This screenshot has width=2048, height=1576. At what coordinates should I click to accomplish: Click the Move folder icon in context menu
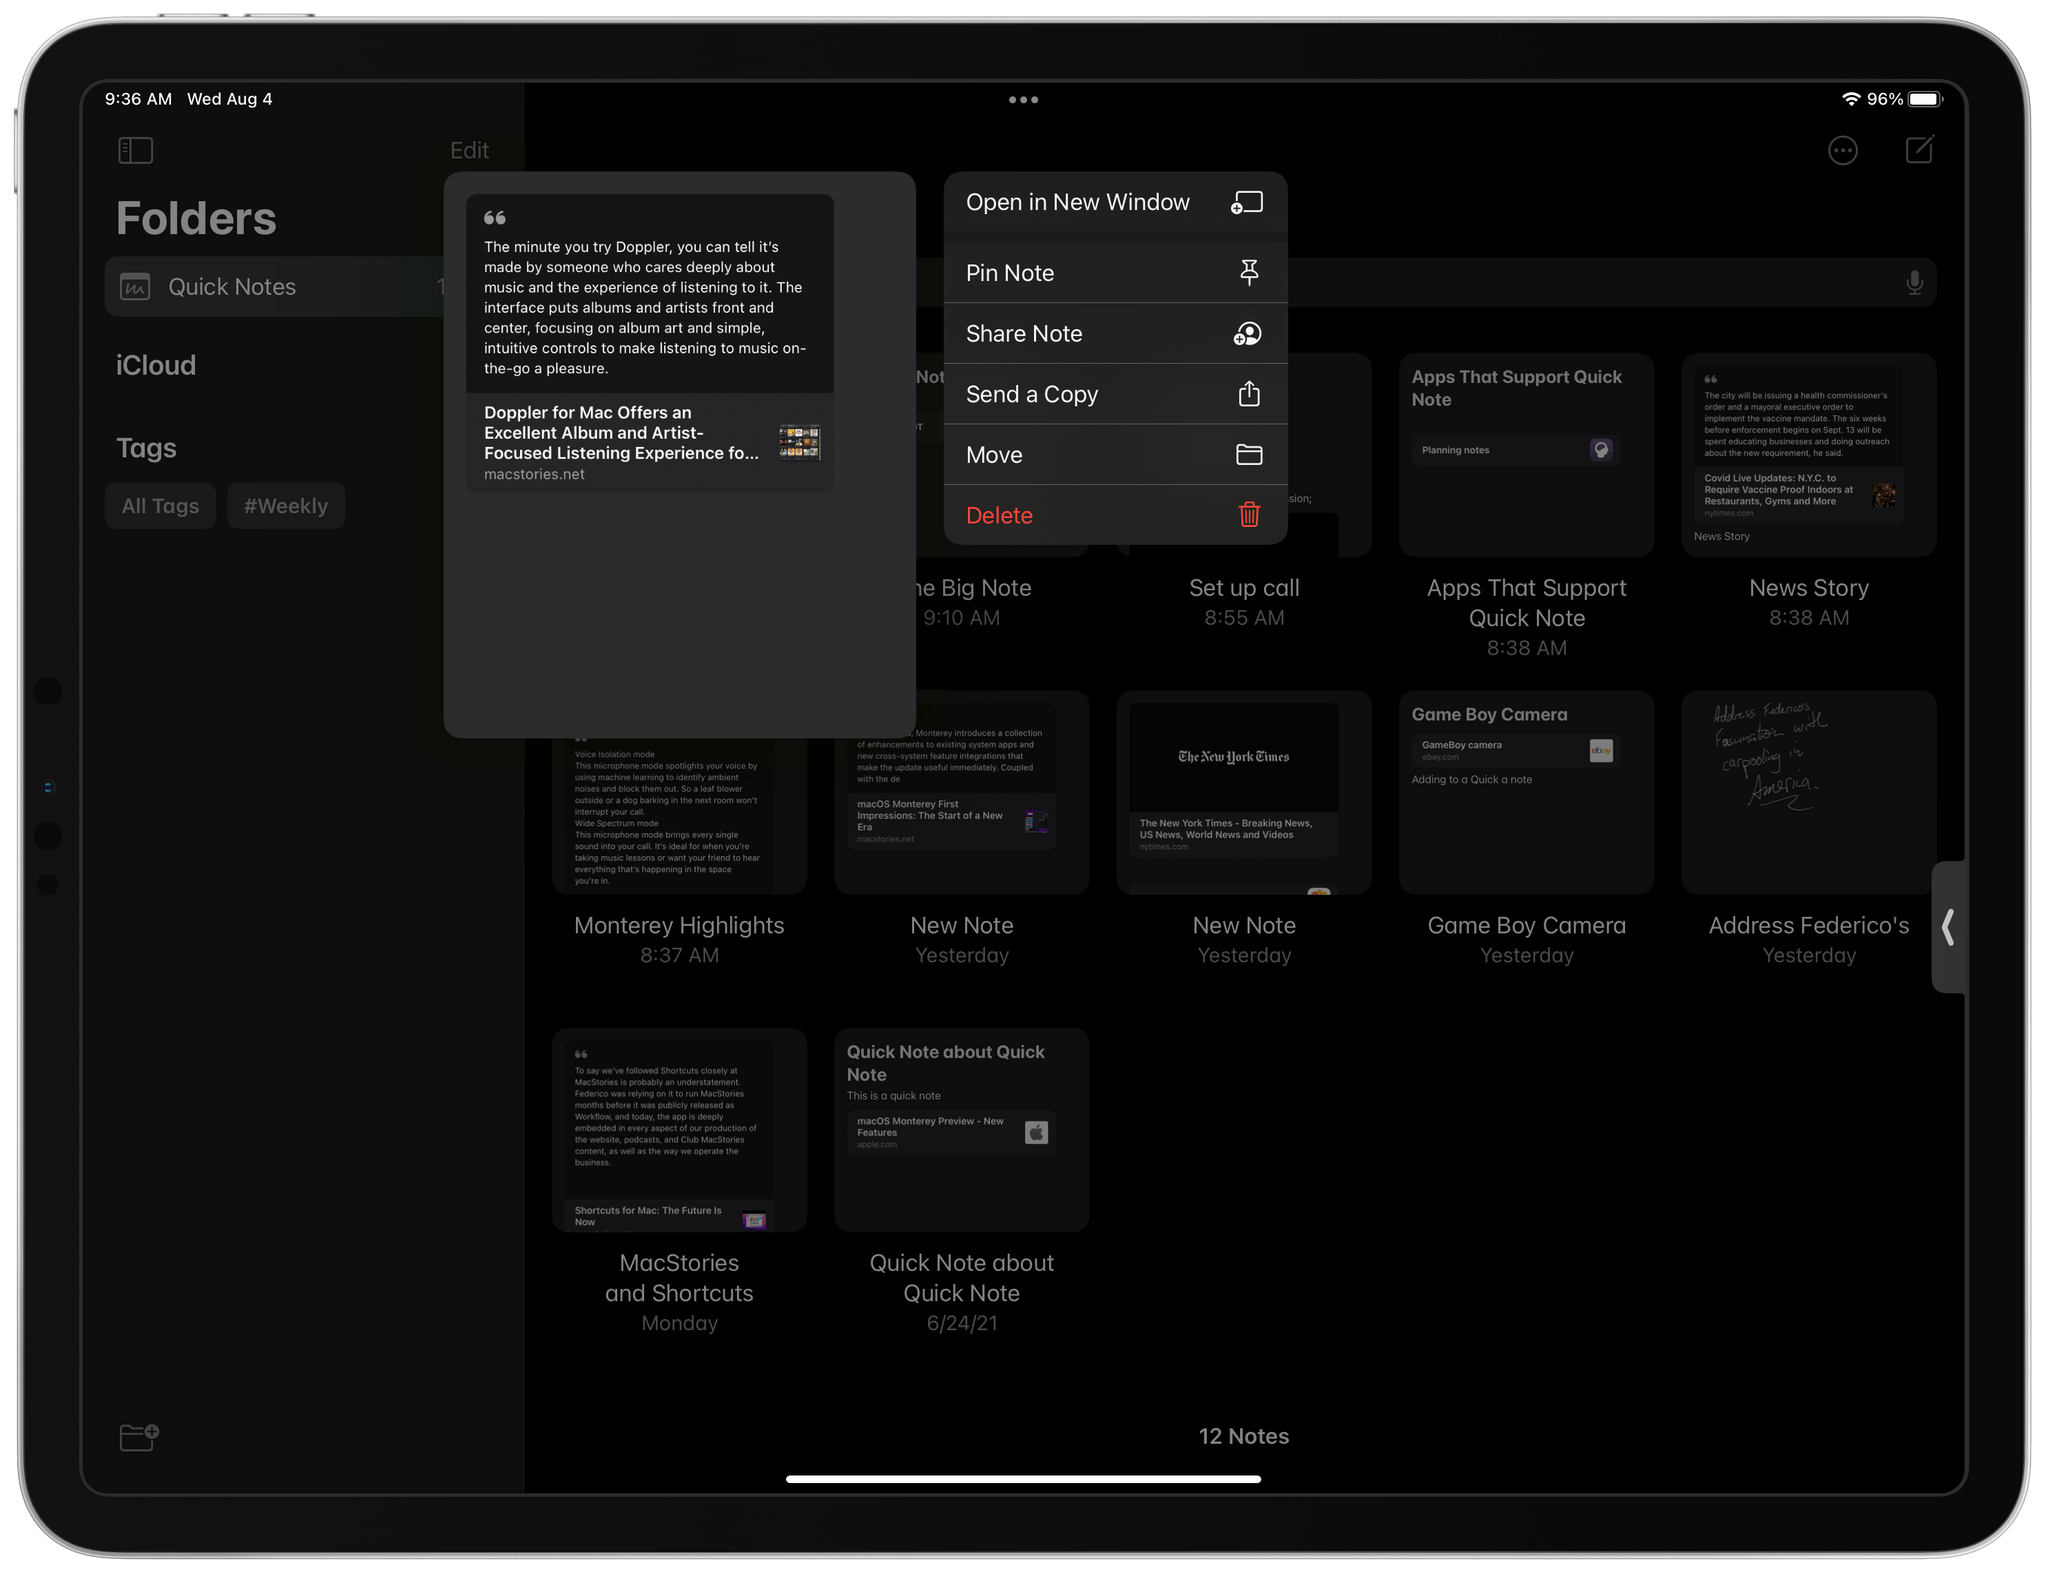pyautogui.click(x=1250, y=455)
